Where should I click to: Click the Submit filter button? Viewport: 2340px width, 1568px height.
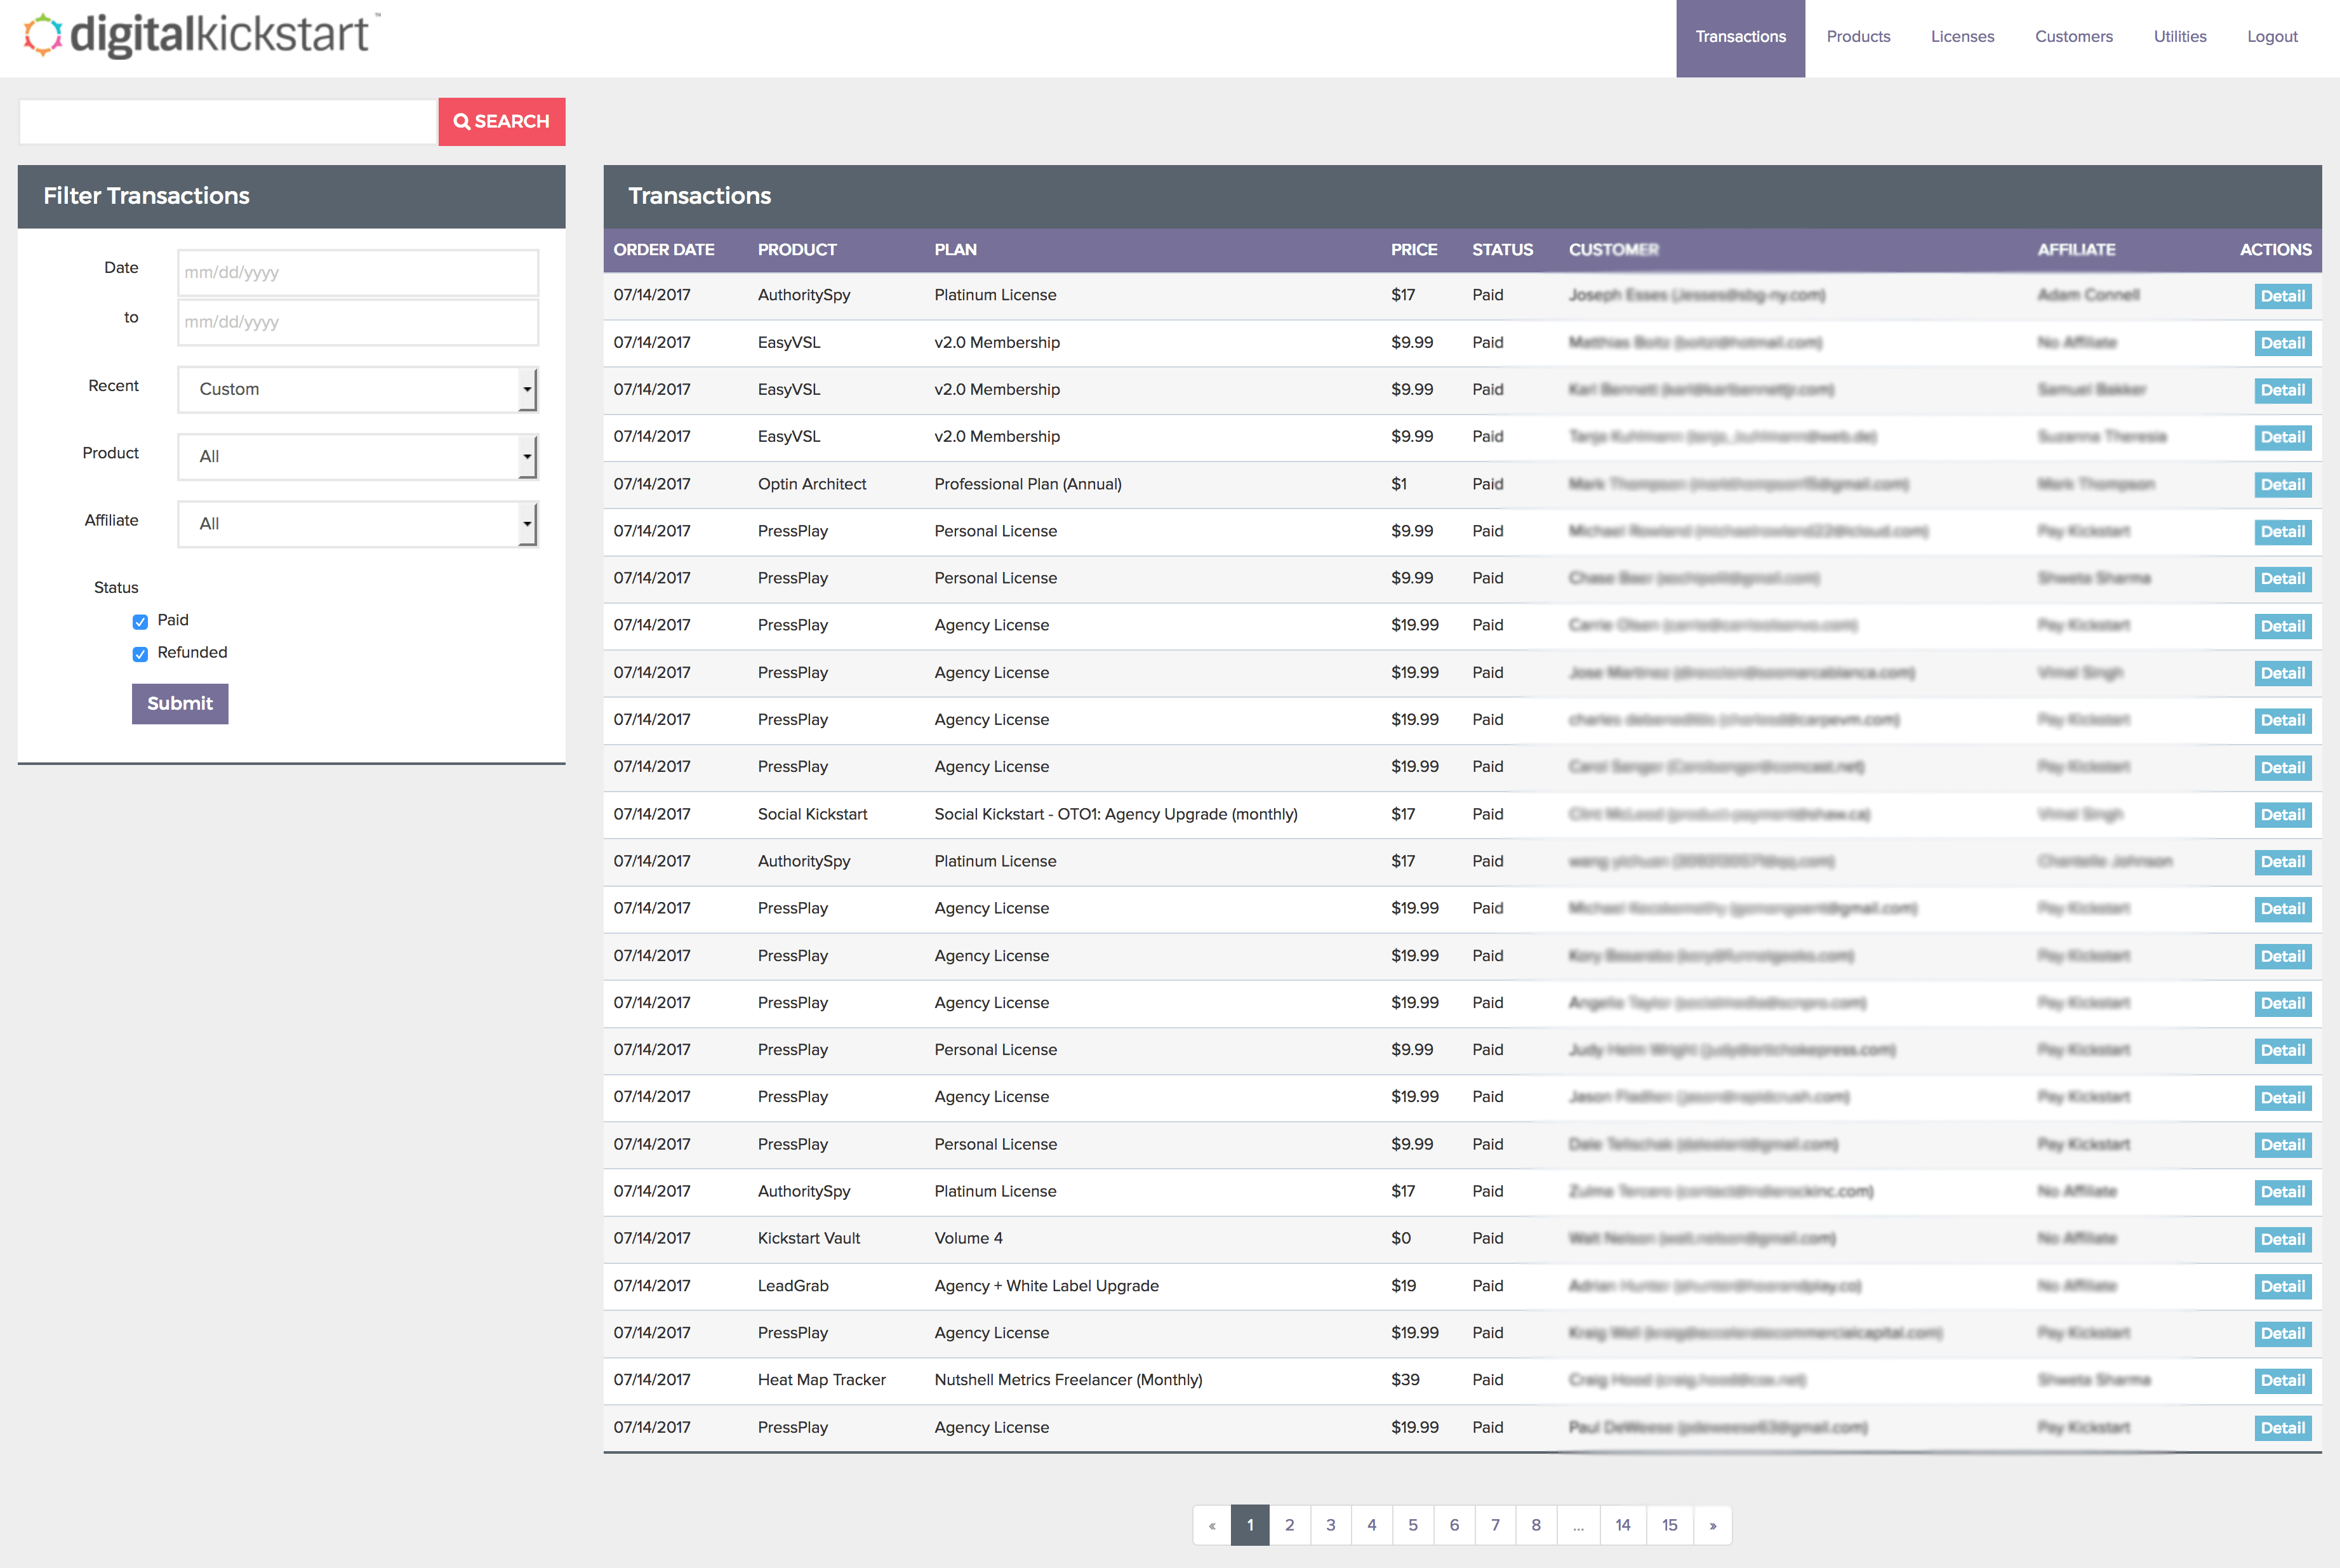click(x=180, y=704)
